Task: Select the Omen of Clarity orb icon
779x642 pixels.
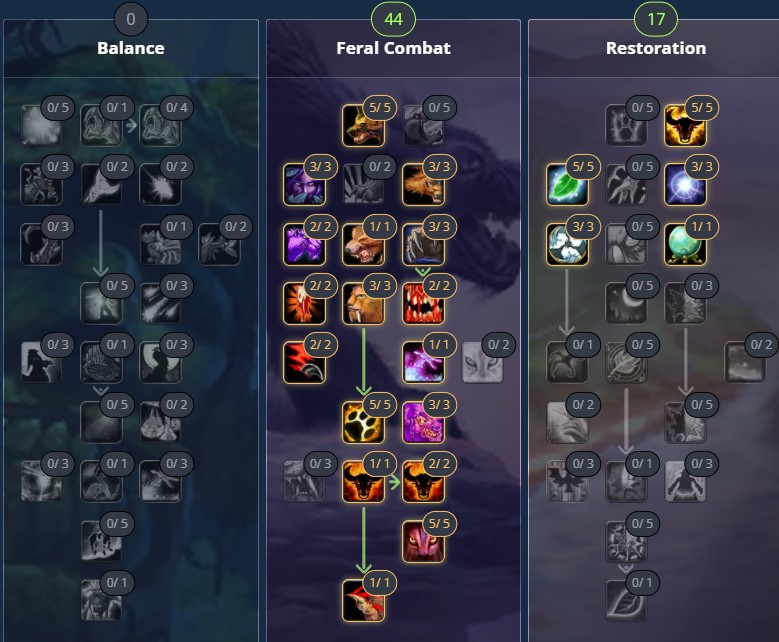Action: (685, 244)
